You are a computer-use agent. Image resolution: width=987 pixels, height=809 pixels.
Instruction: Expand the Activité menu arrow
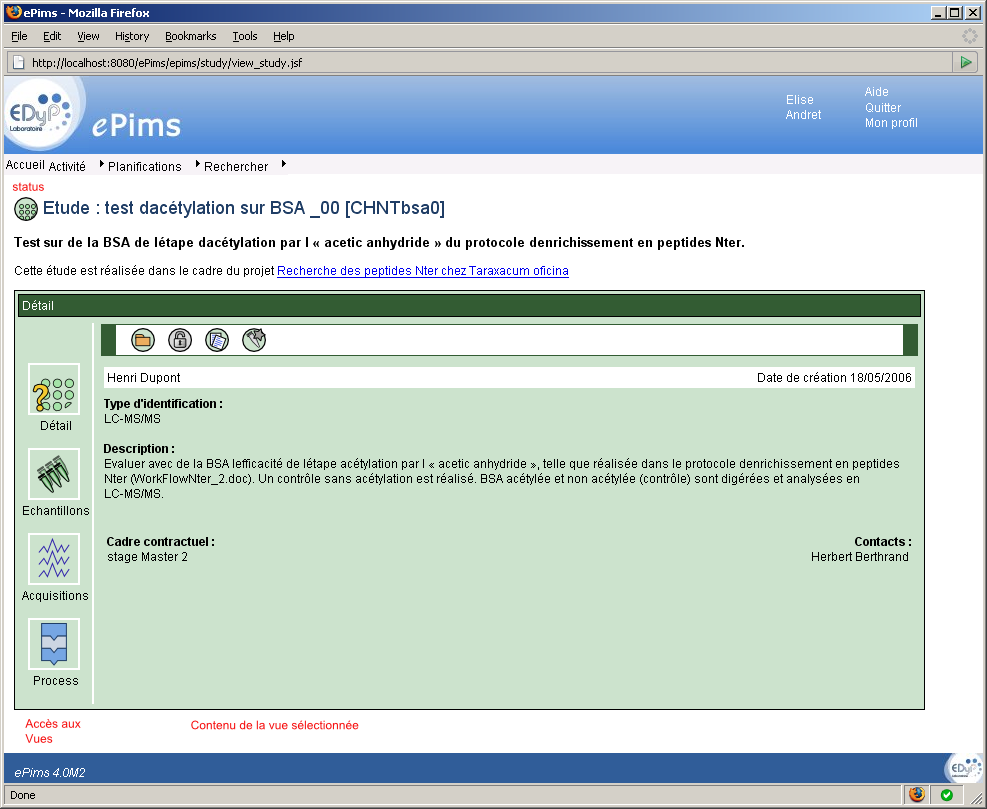(x=102, y=165)
